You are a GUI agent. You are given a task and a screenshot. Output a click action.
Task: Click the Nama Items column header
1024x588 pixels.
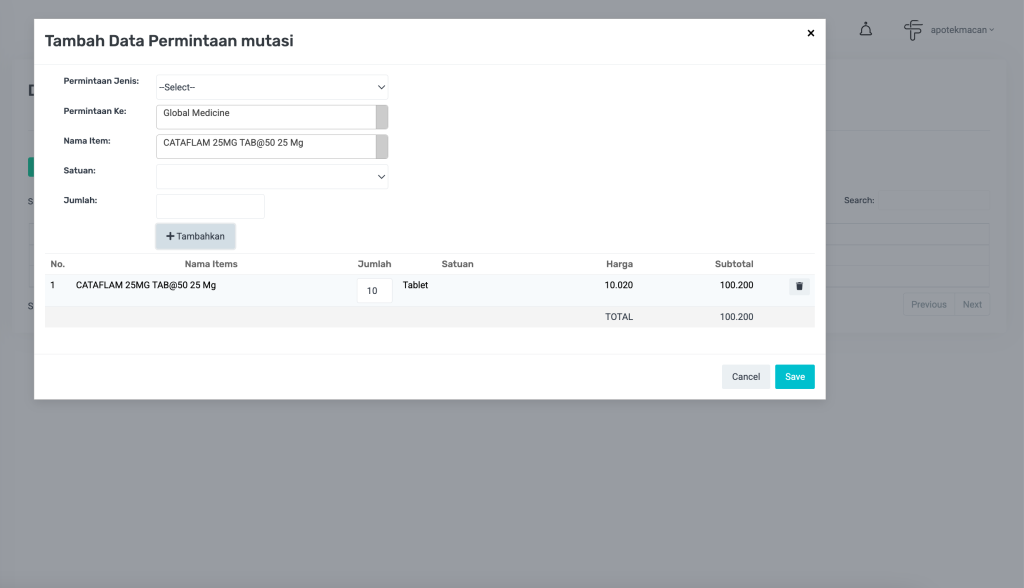[x=211, y=264]
